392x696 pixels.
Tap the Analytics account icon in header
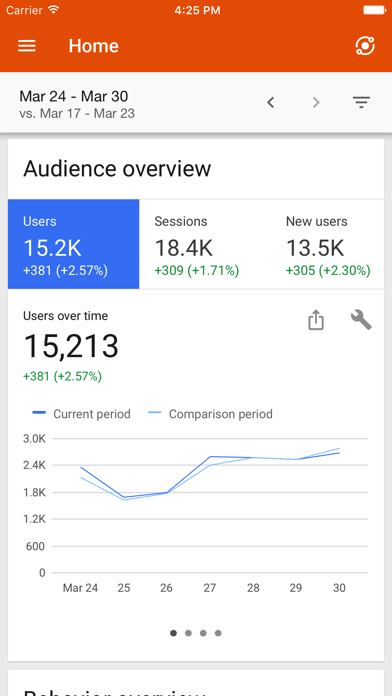[365, 46]
